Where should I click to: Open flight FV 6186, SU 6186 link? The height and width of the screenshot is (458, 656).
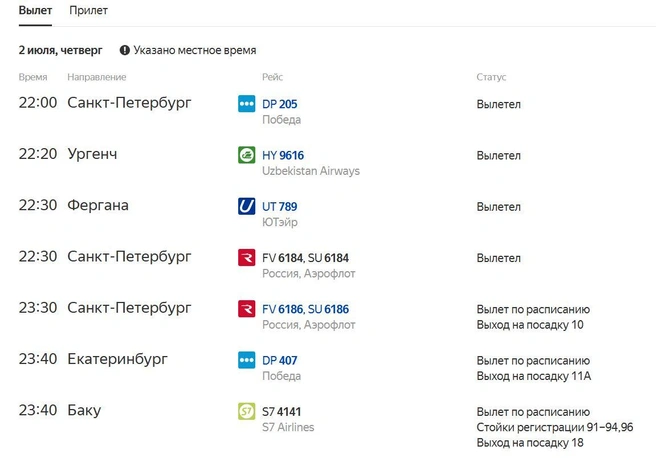305,309
